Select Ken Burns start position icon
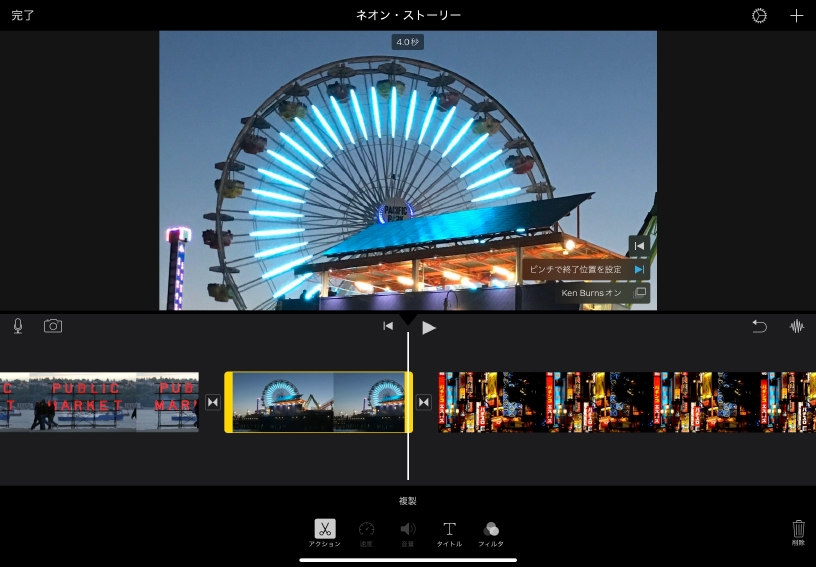The width and height of the screenshot is (816, 567). (x=638, y=245)
